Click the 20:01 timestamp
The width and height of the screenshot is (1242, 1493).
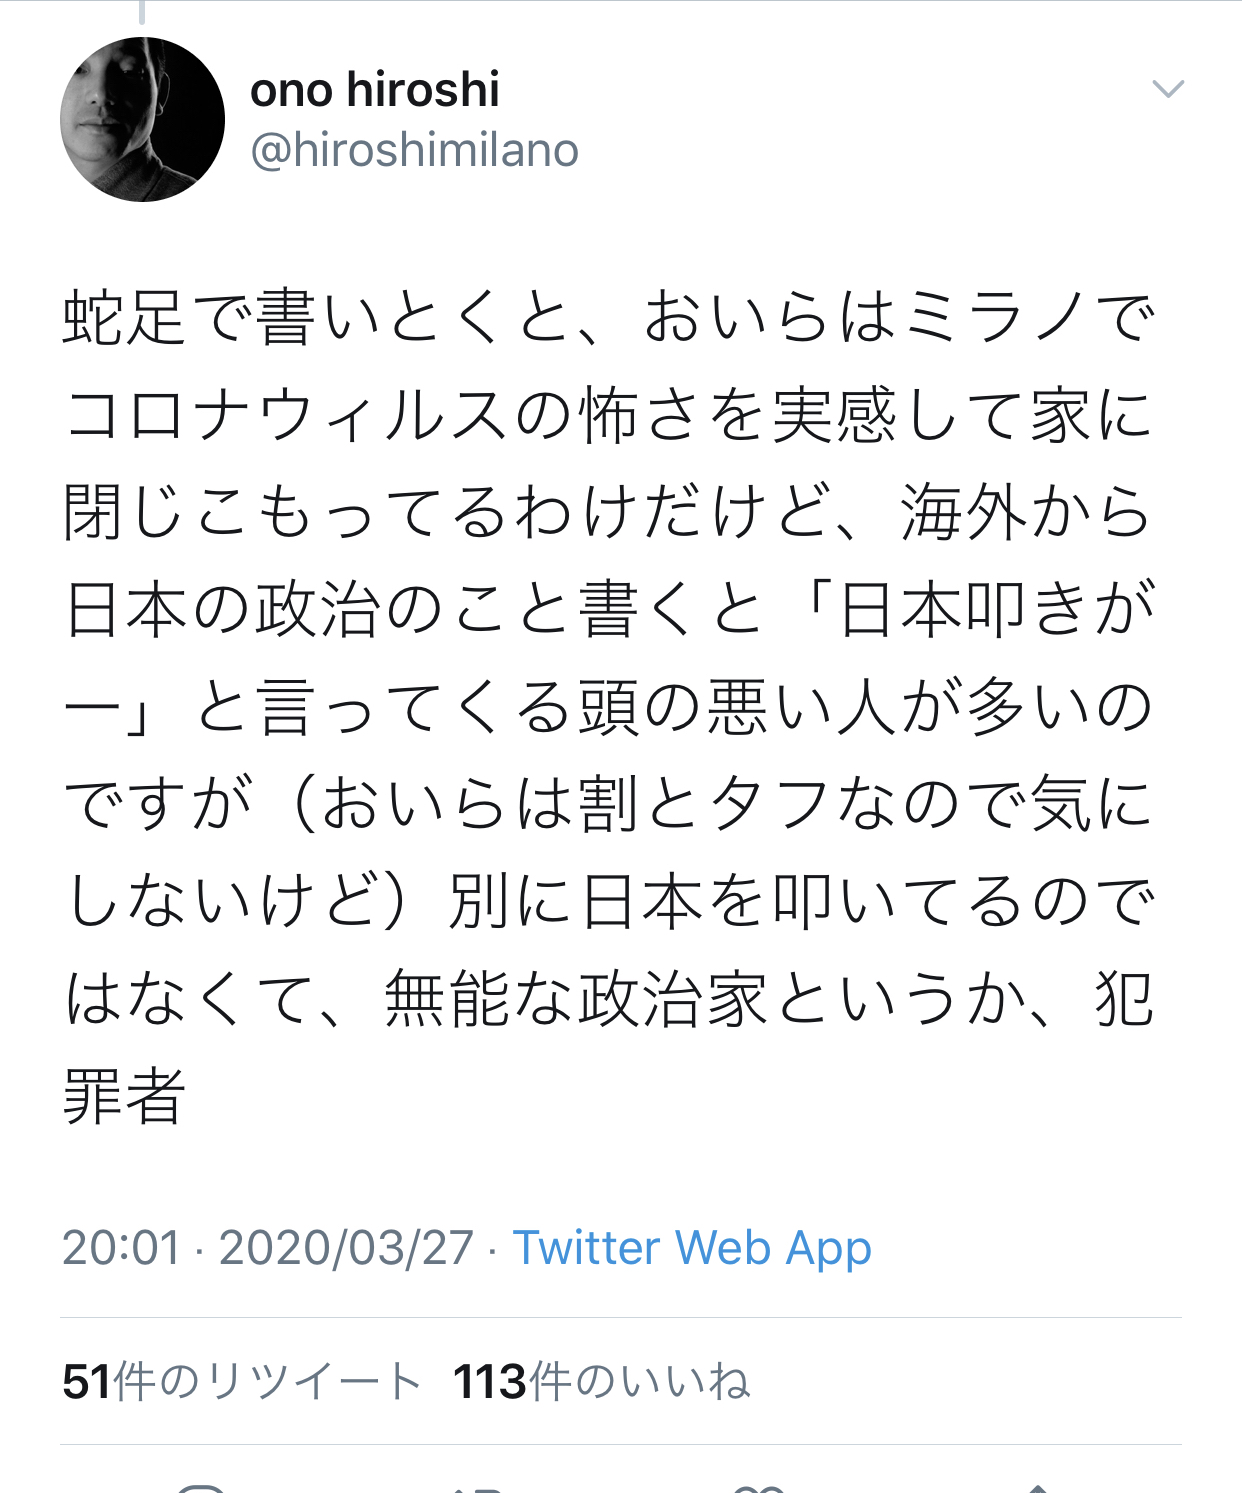point(121,1248)
